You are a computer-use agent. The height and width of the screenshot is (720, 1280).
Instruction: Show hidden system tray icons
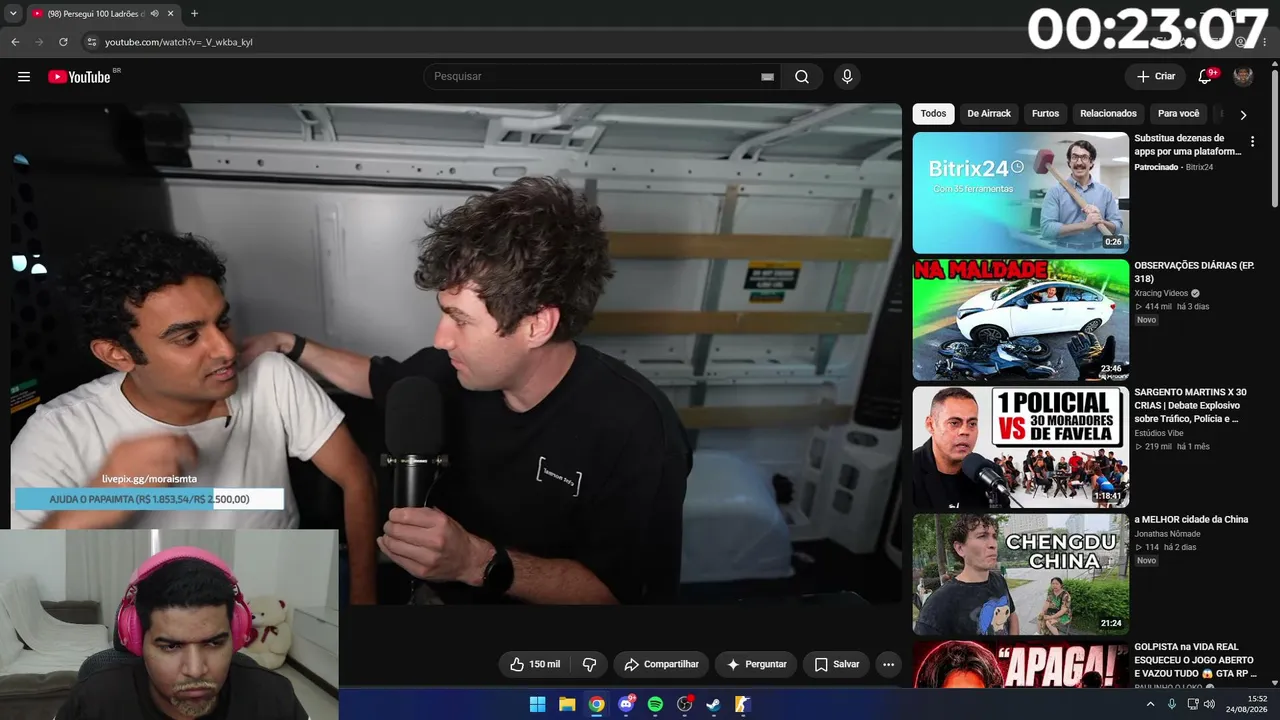click(x=1150, y=704)
